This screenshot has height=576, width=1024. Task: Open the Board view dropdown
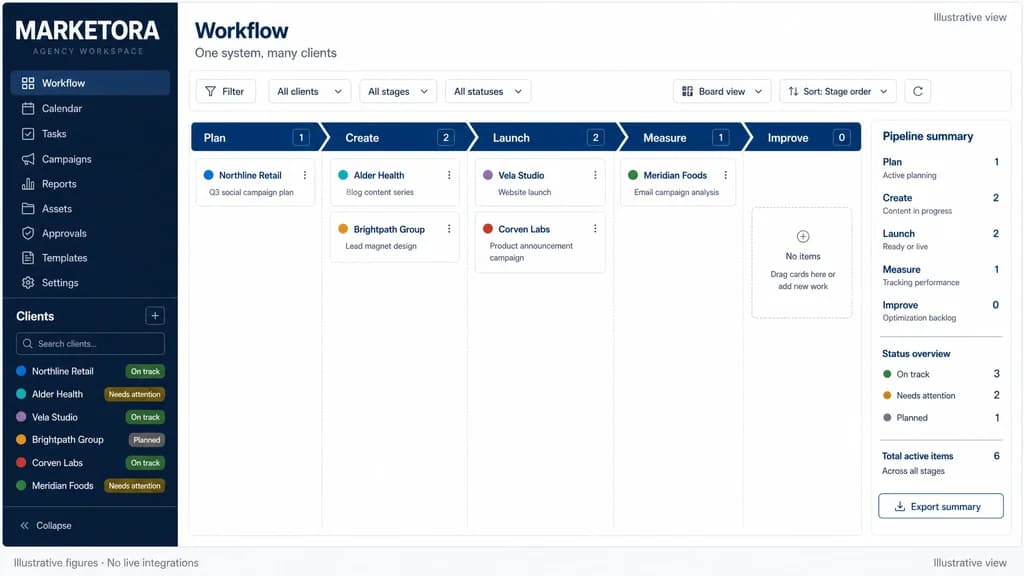click(x=722, y=91)
